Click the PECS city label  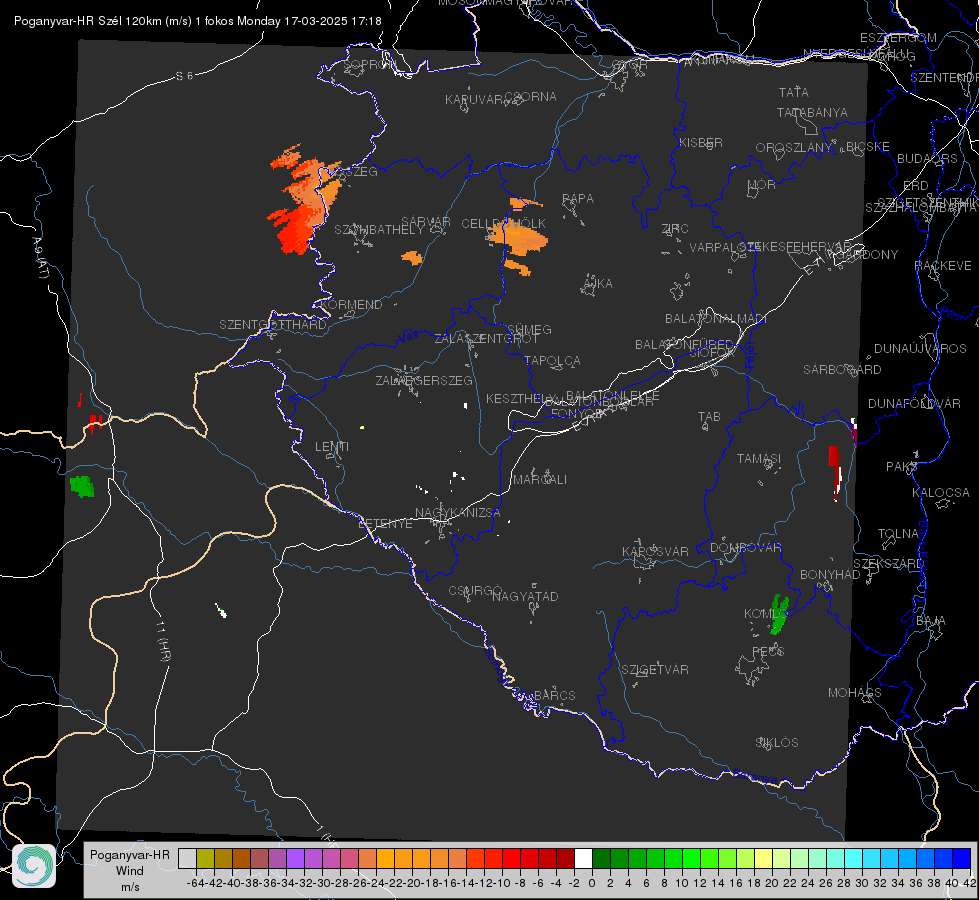(768, 651)
